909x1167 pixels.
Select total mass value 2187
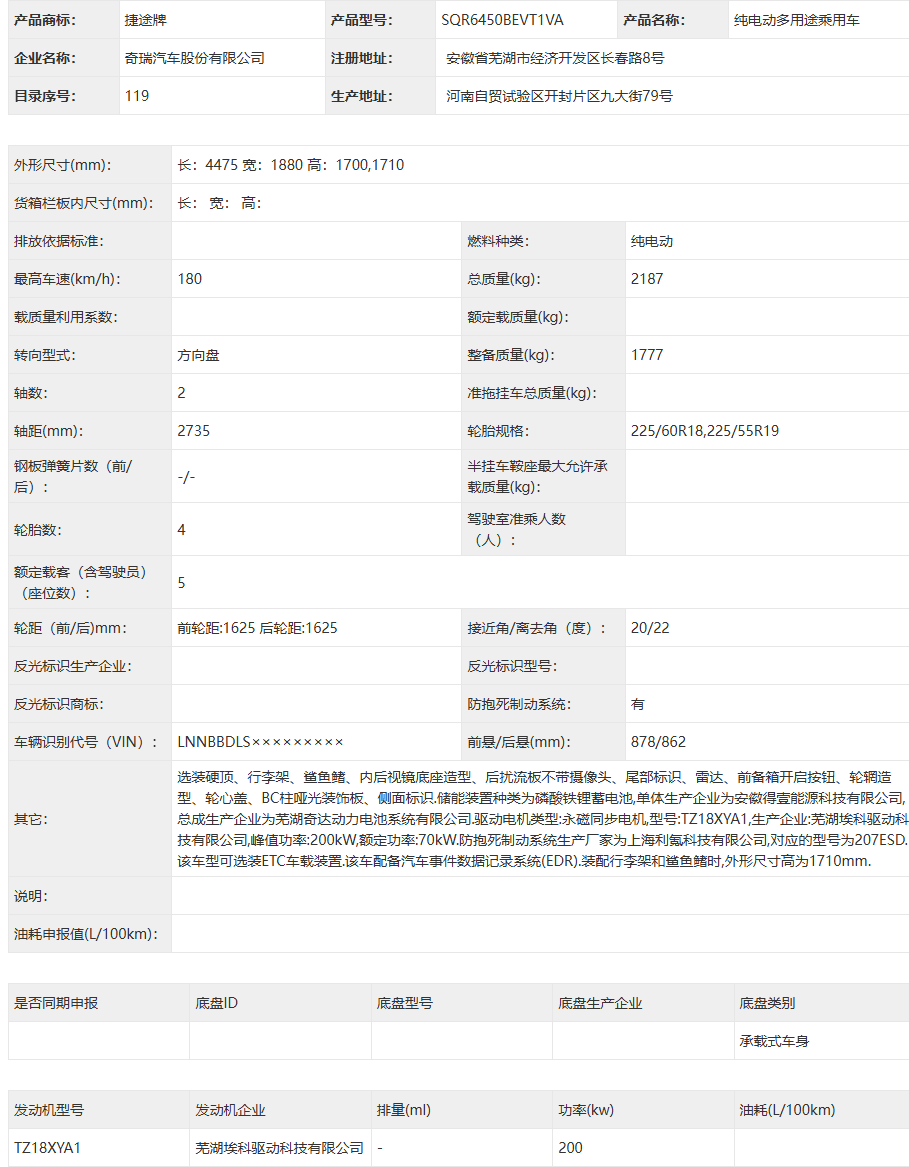tap(647, 279)
